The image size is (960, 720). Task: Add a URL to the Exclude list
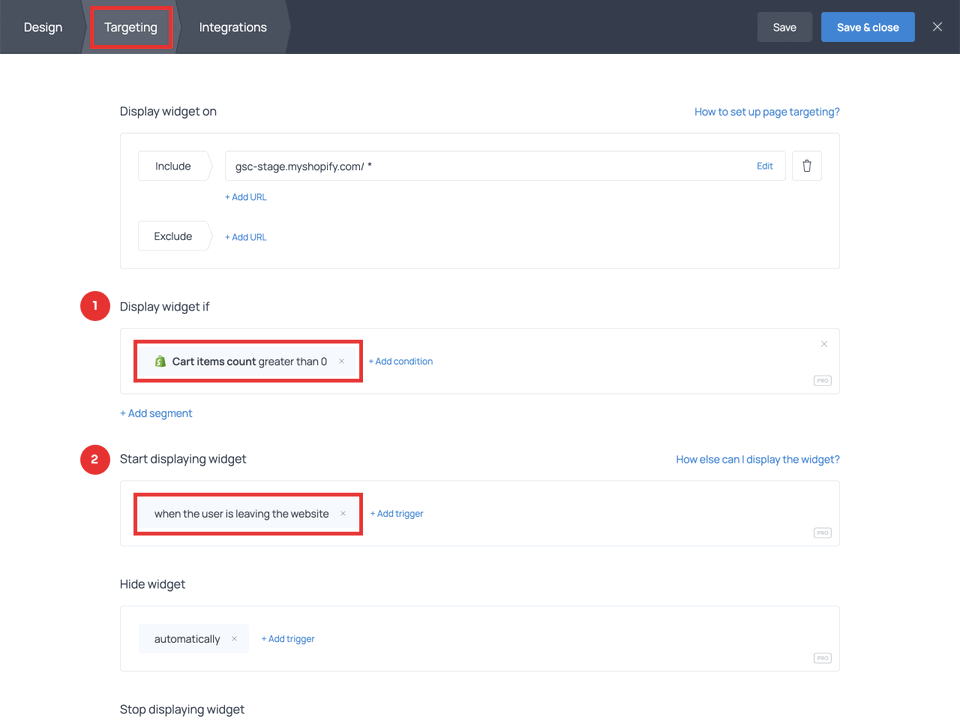point(245,236)
